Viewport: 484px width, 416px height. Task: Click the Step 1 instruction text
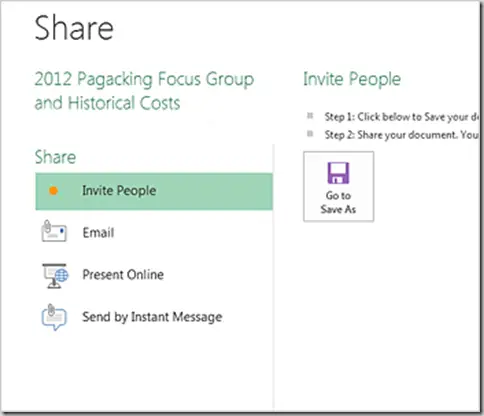click(x=402, y=117)
